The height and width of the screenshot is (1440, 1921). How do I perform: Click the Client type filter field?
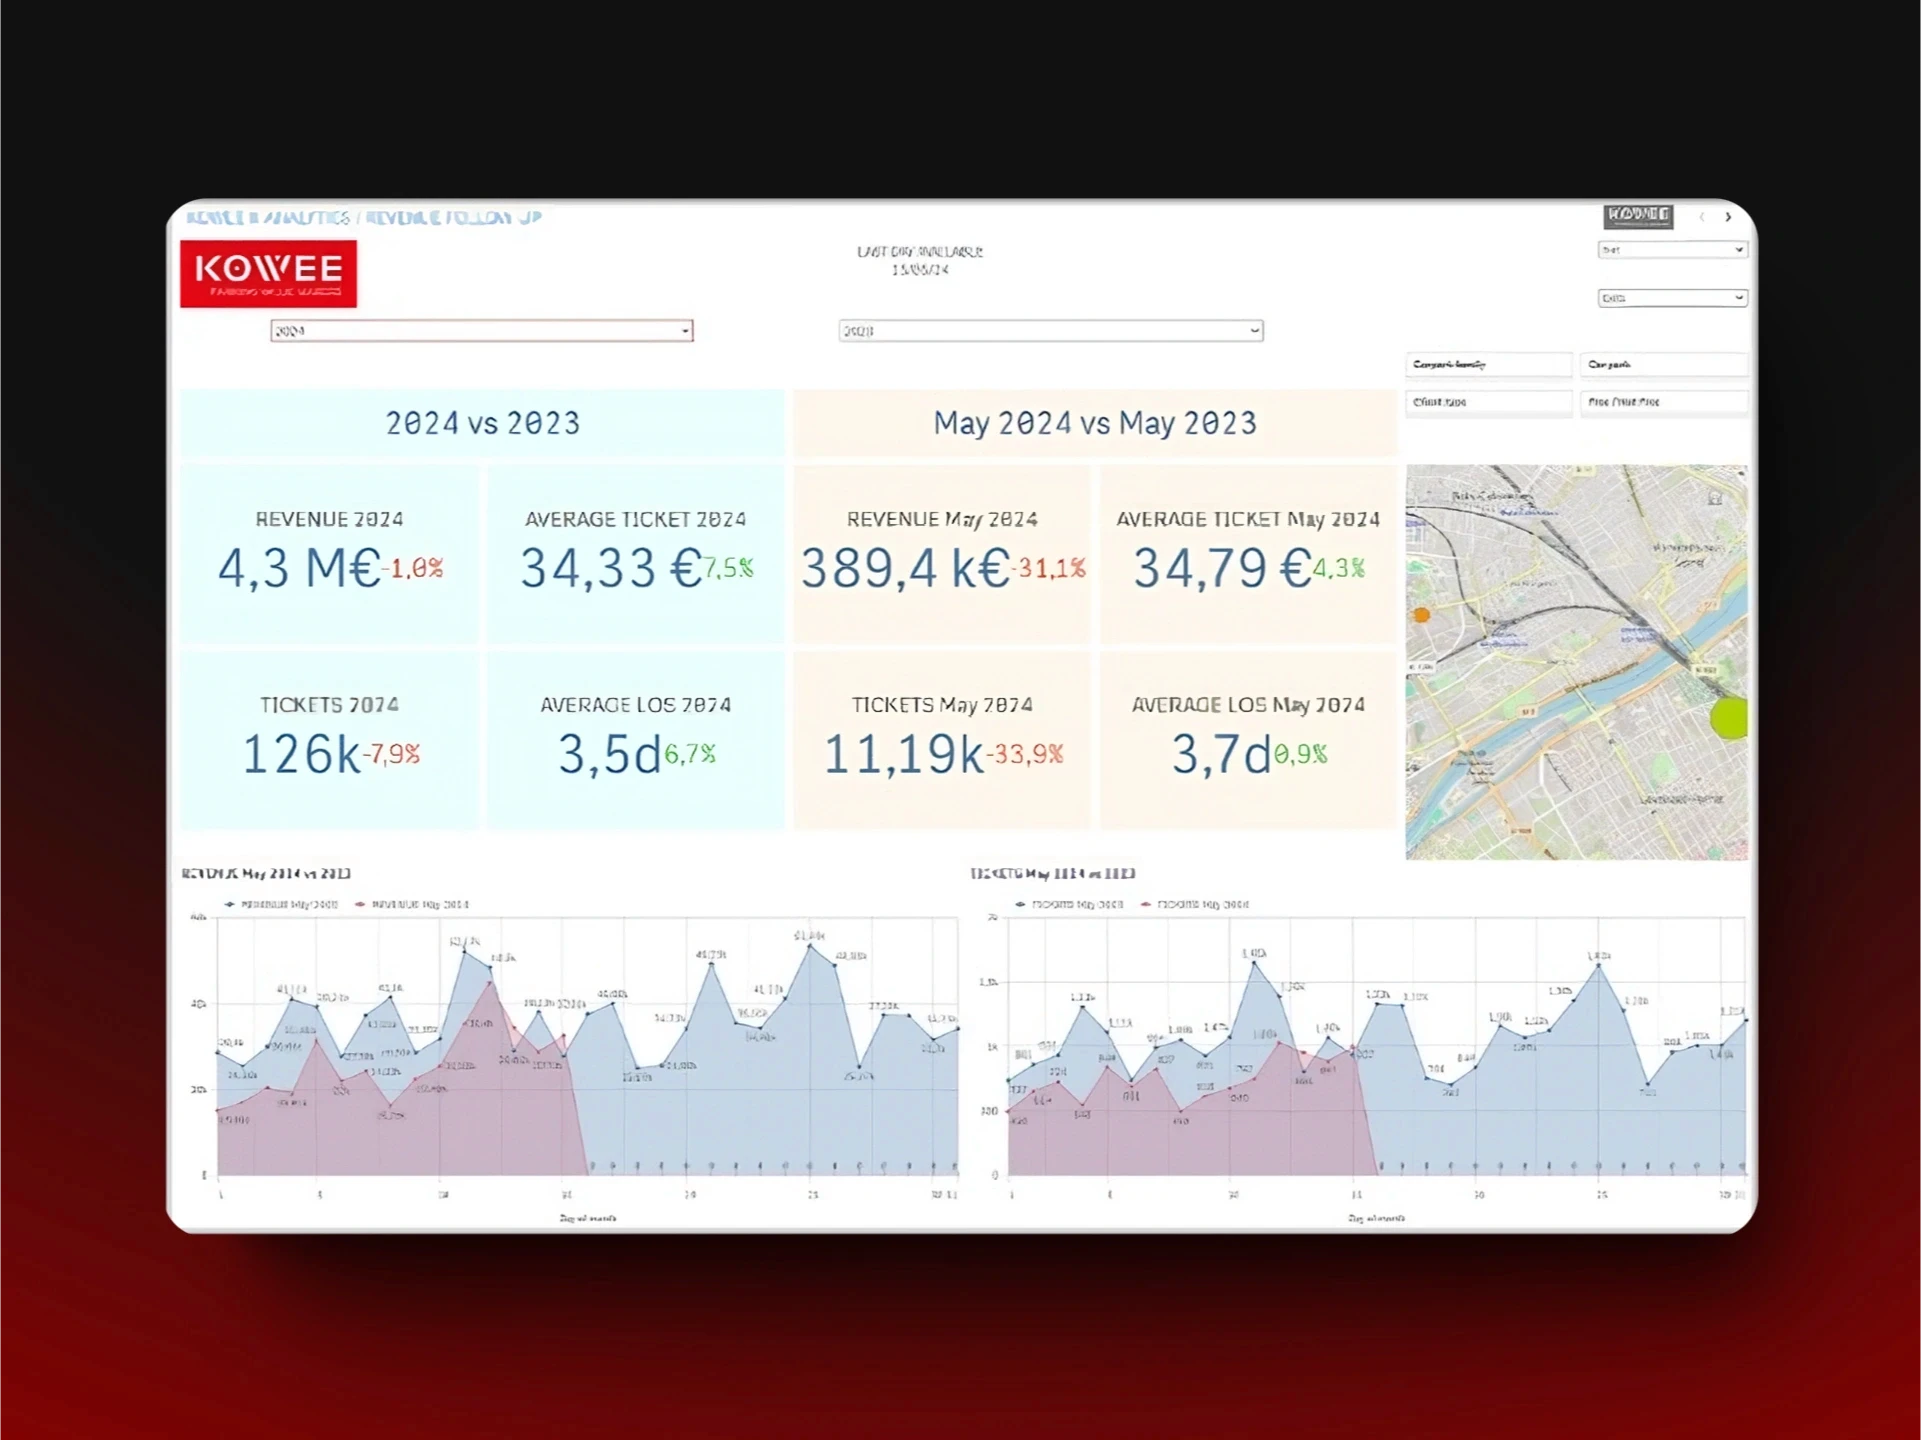tap(1487, 402)
